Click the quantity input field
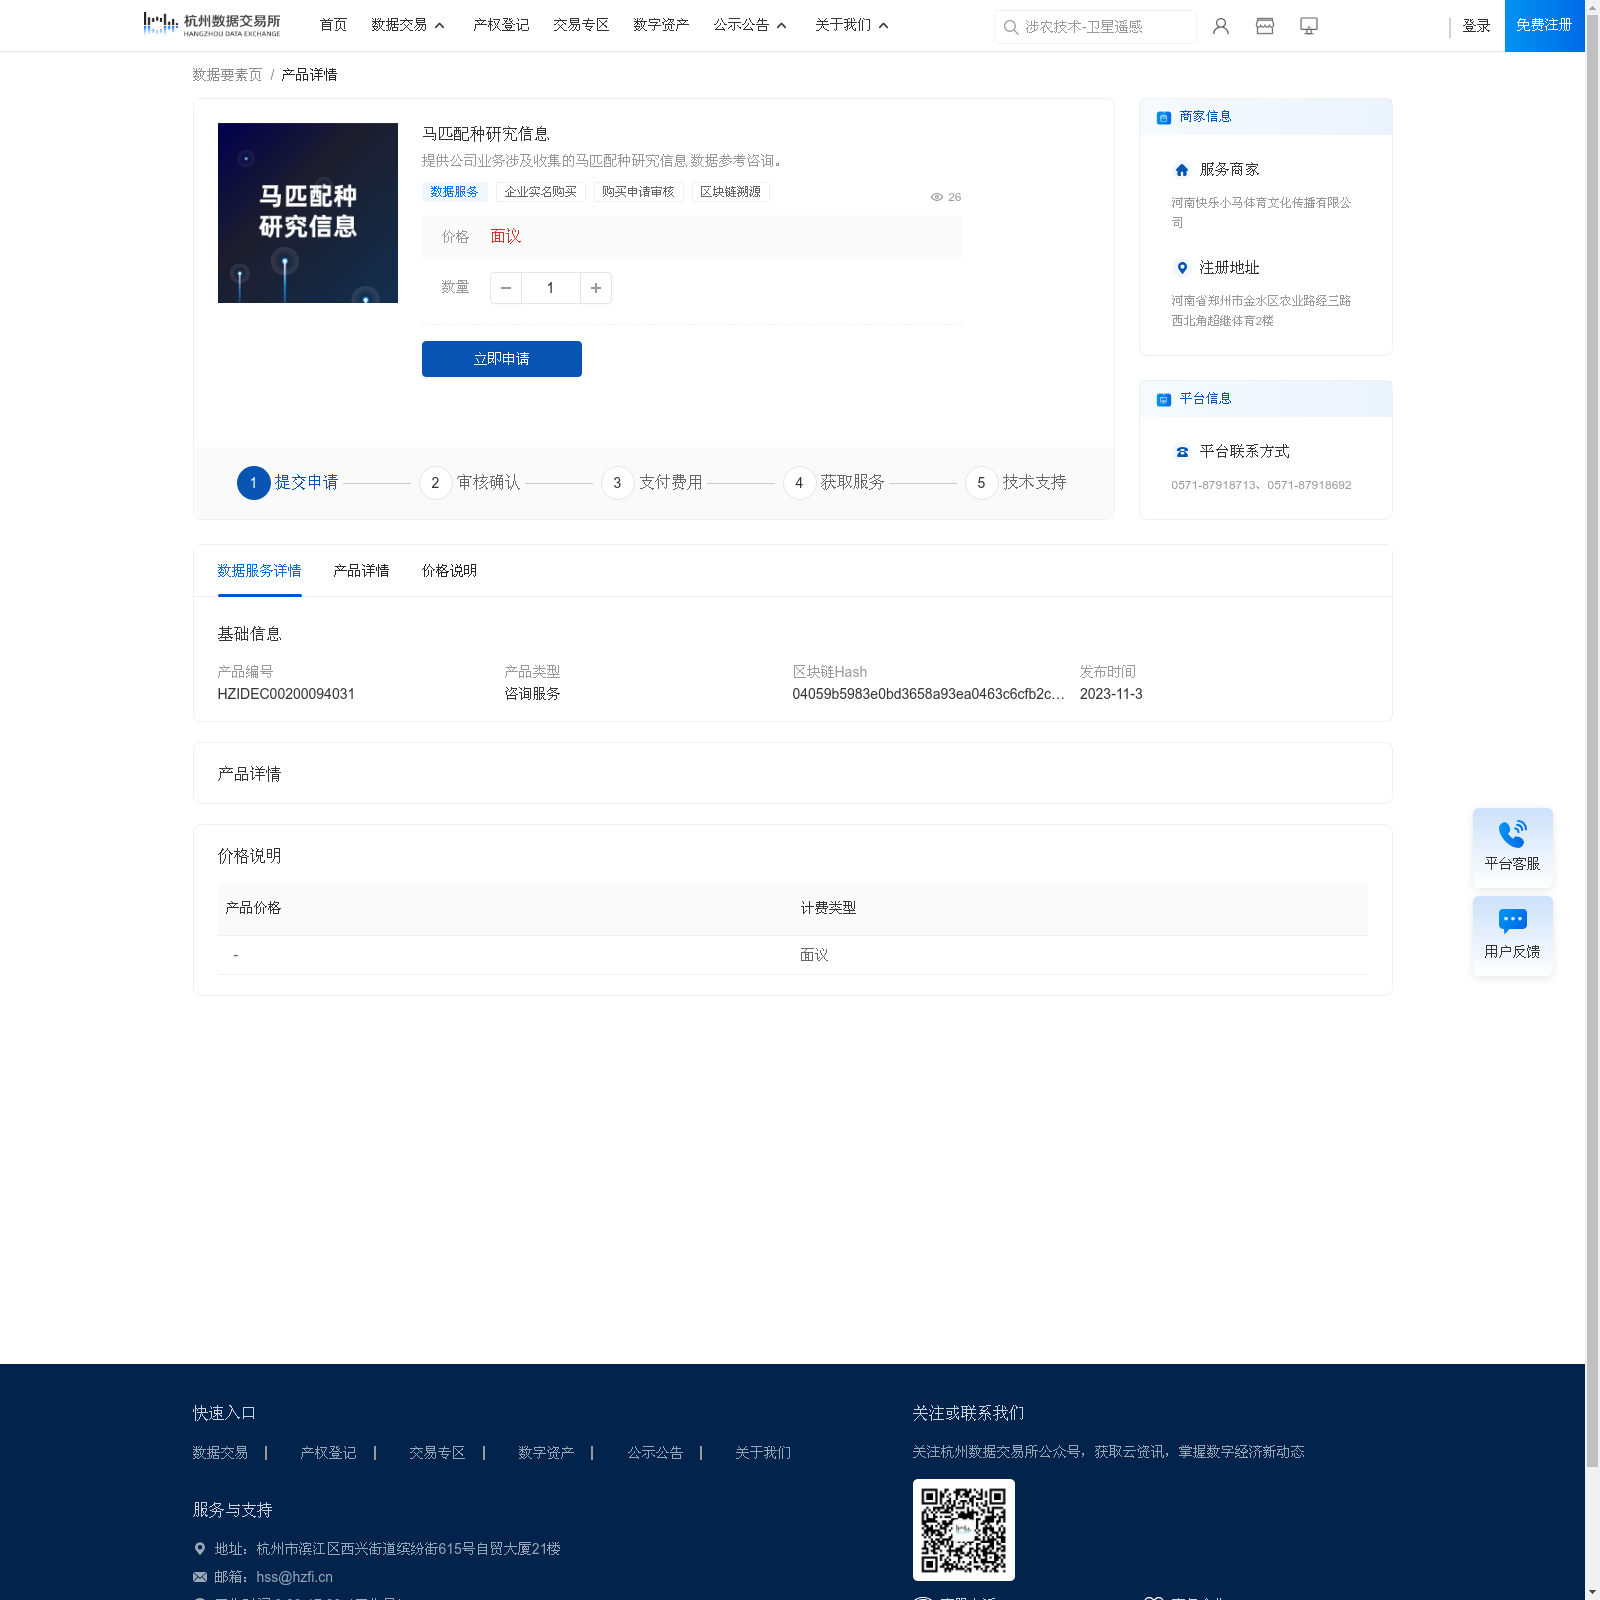This screenshot has height=1600, width=1600. (551, 288)
